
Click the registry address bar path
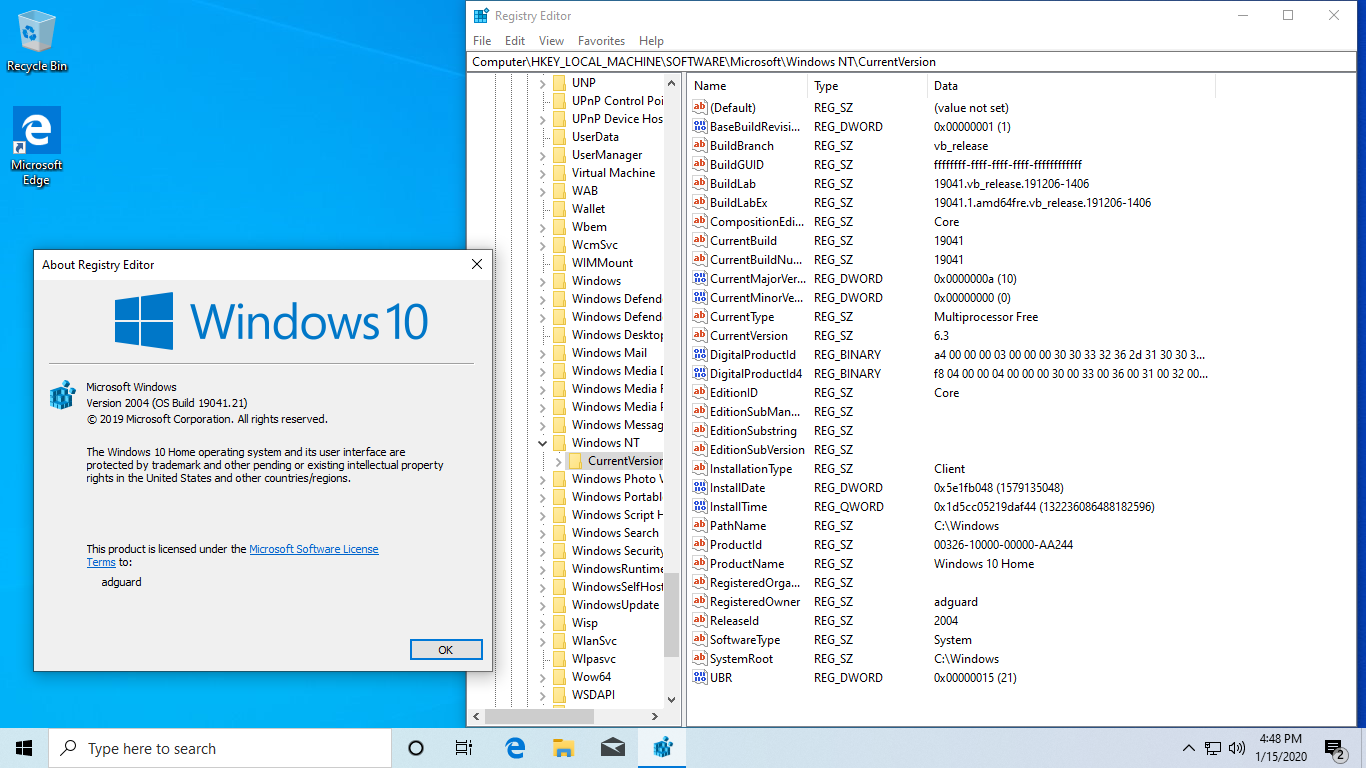point(912,61)
